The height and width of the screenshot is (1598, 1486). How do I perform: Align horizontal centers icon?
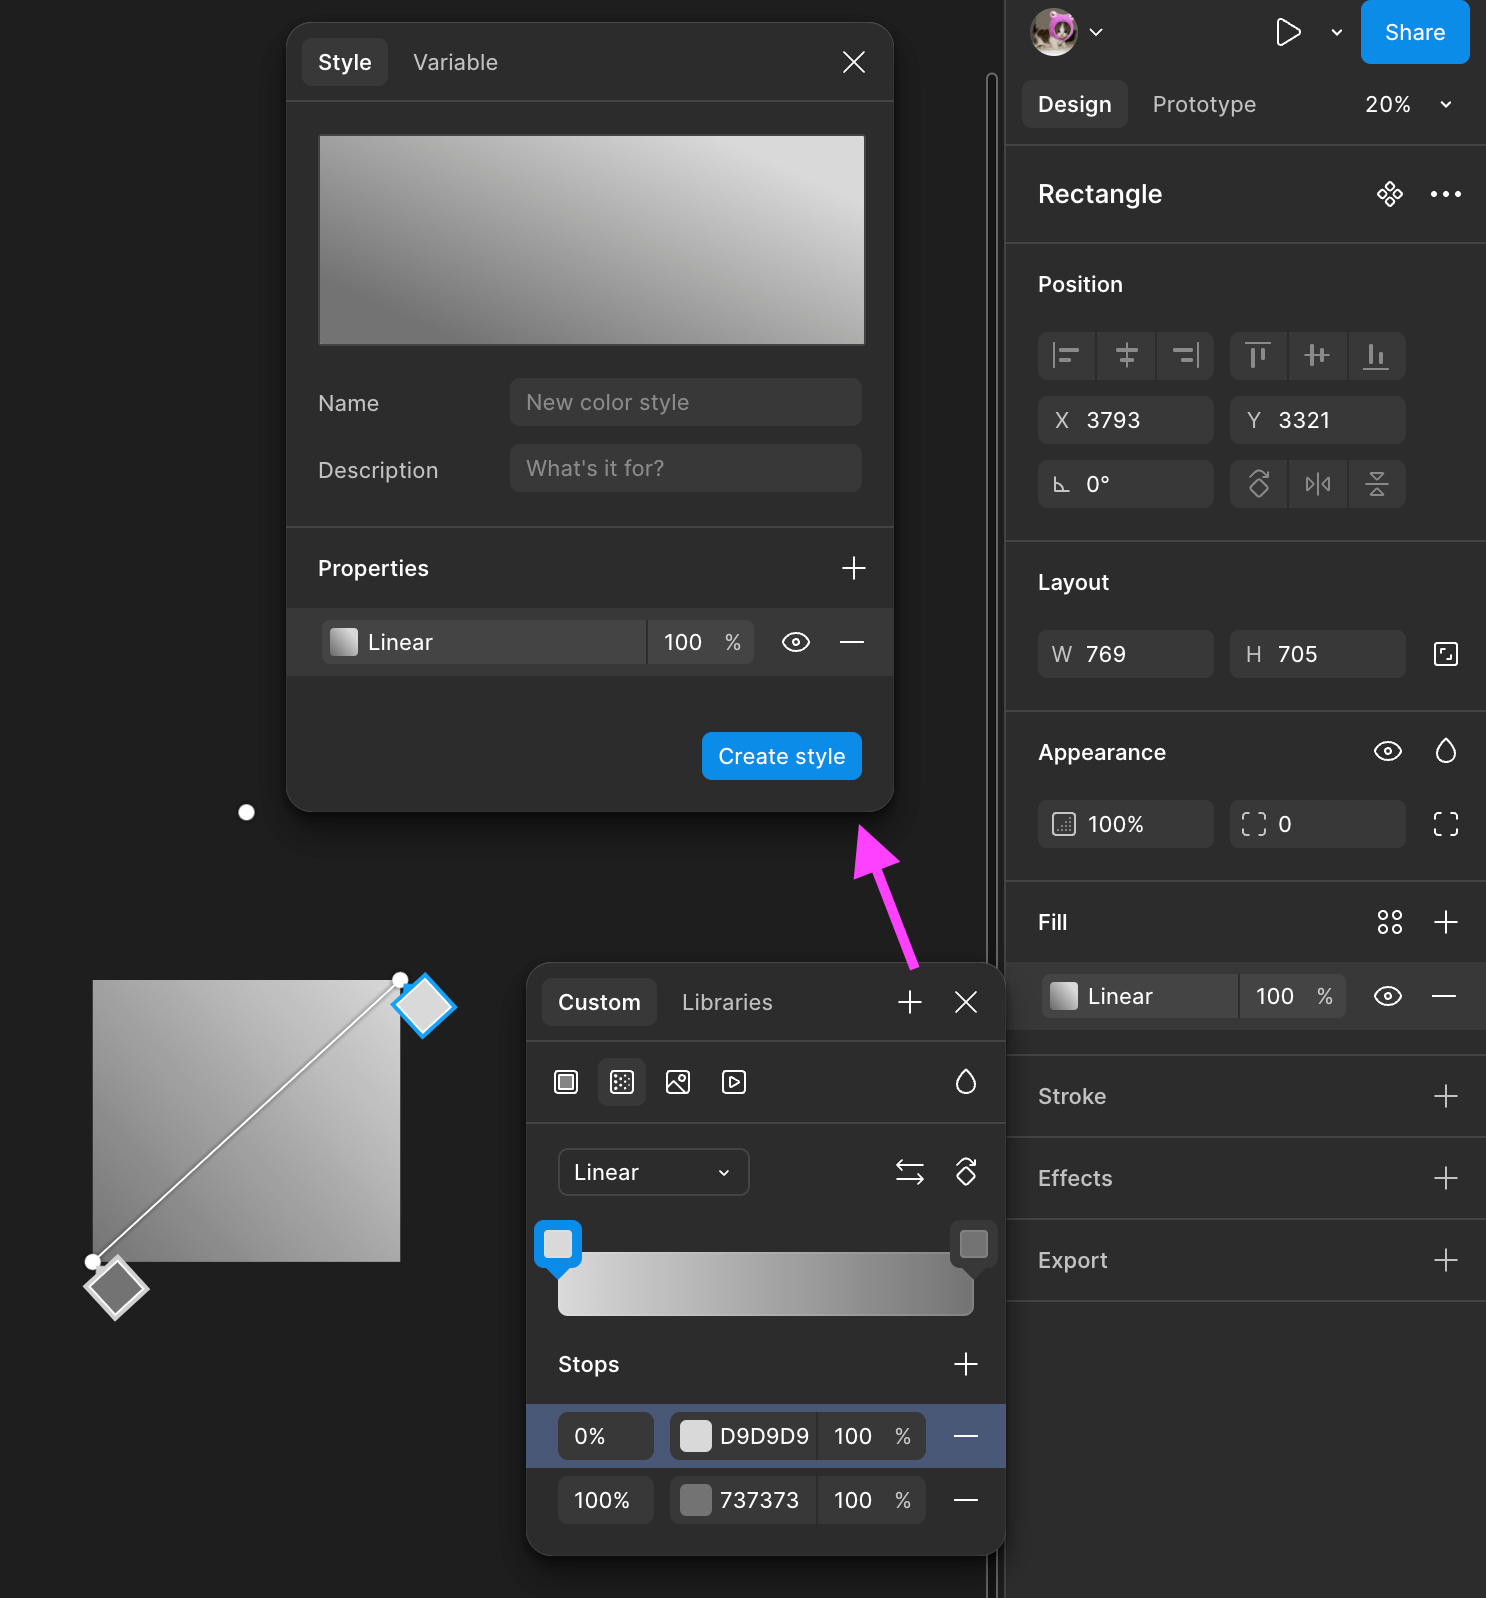1126,356
